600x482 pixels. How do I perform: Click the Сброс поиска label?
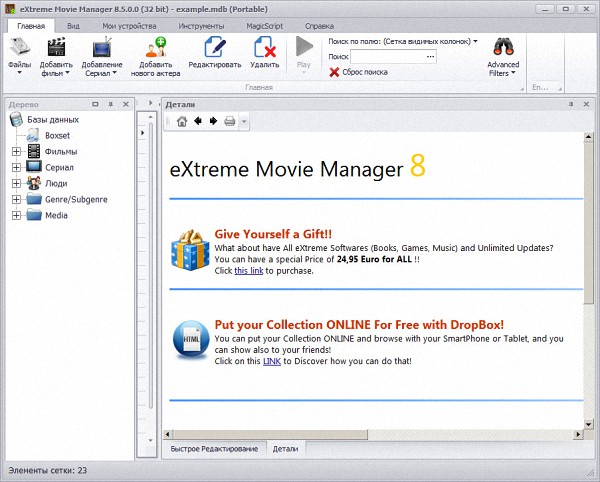coord(365,72)
